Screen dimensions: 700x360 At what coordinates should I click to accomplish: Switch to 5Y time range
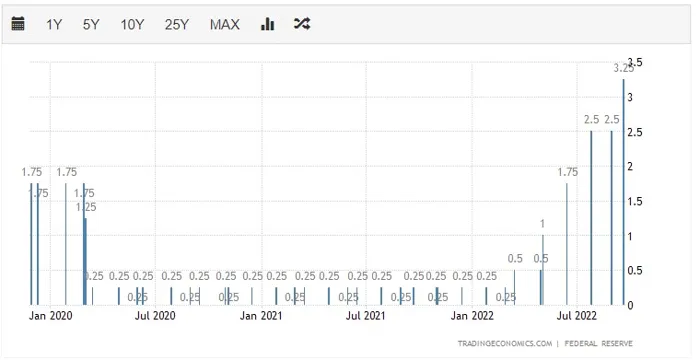(x=91, y=24)
